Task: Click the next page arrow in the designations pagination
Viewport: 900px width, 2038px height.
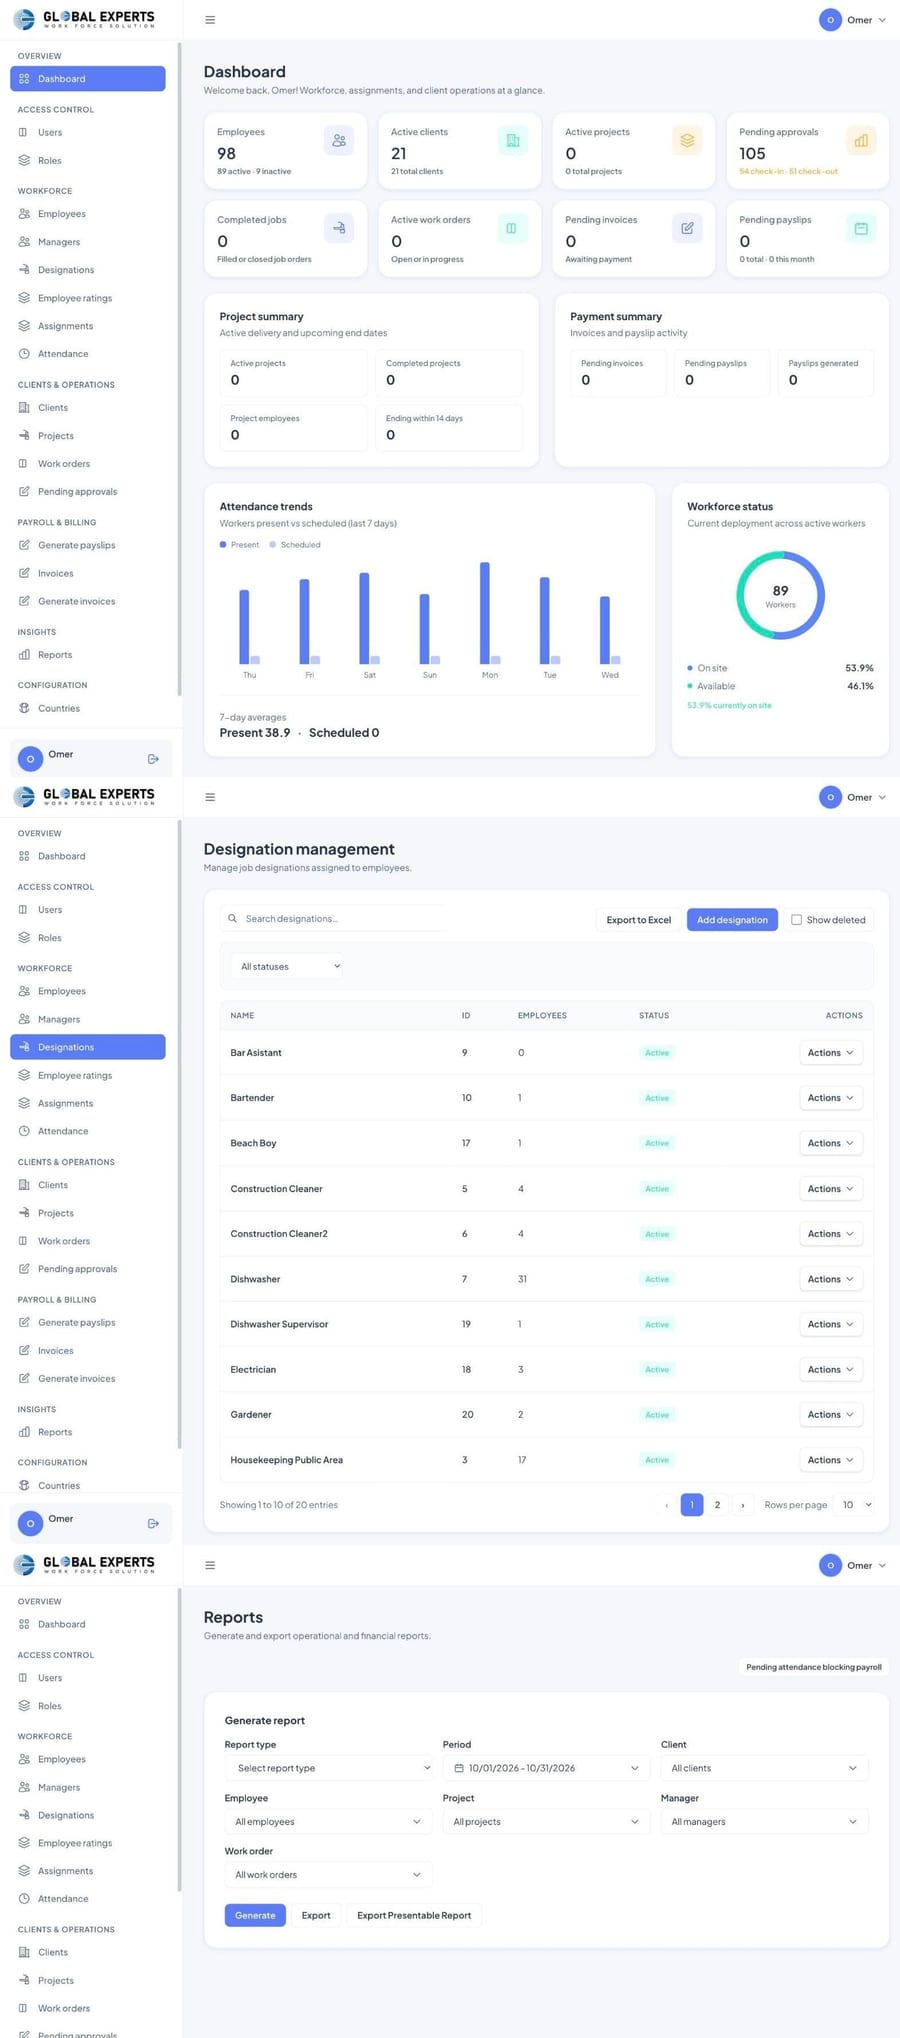Action: click(742, 1505)
